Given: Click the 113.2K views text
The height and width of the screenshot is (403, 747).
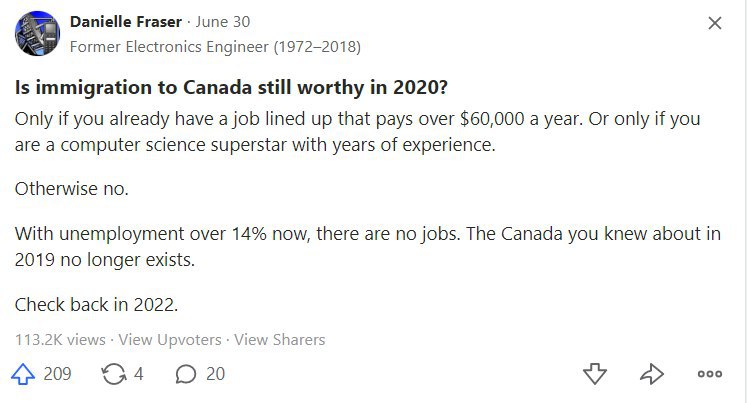Looking at the screenshot, I should coord(60,340).
